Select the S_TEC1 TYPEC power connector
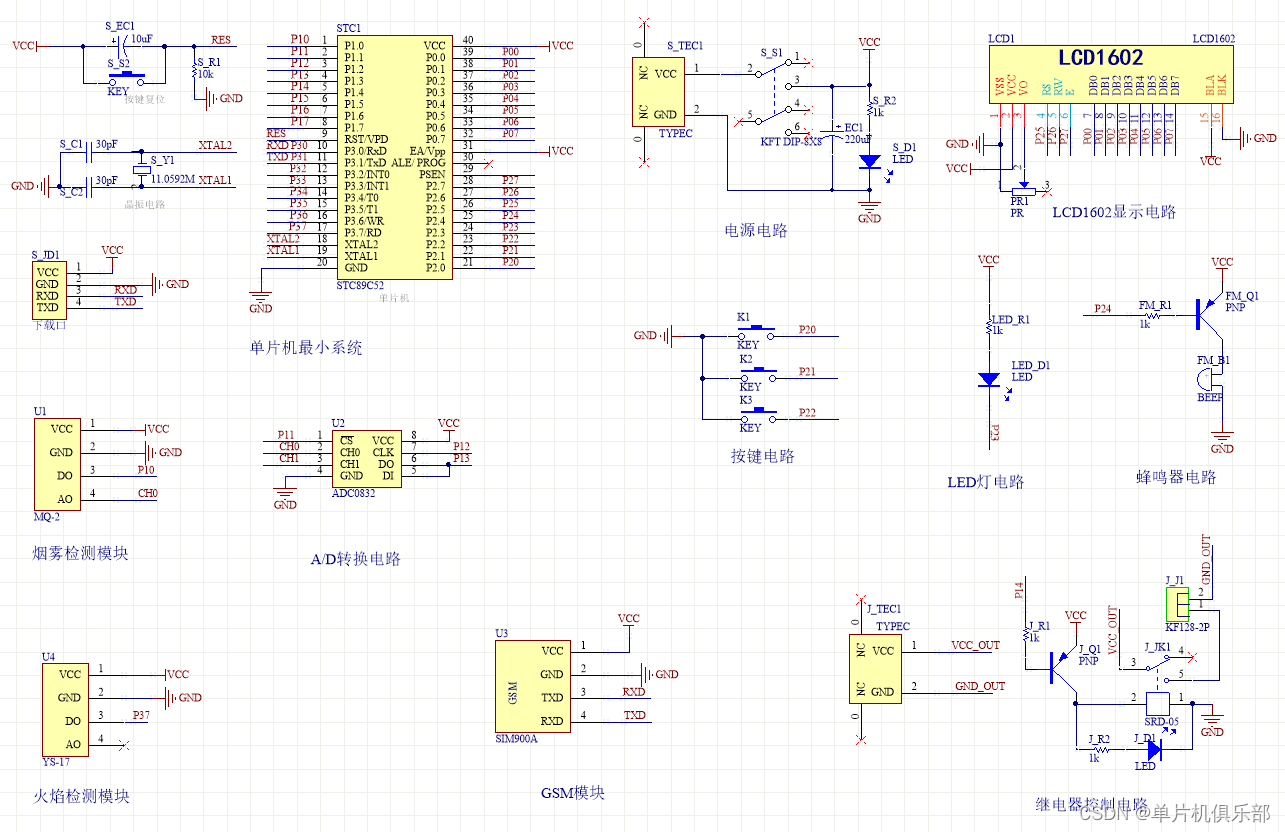 pyautogui.click(x=657, y=92)
